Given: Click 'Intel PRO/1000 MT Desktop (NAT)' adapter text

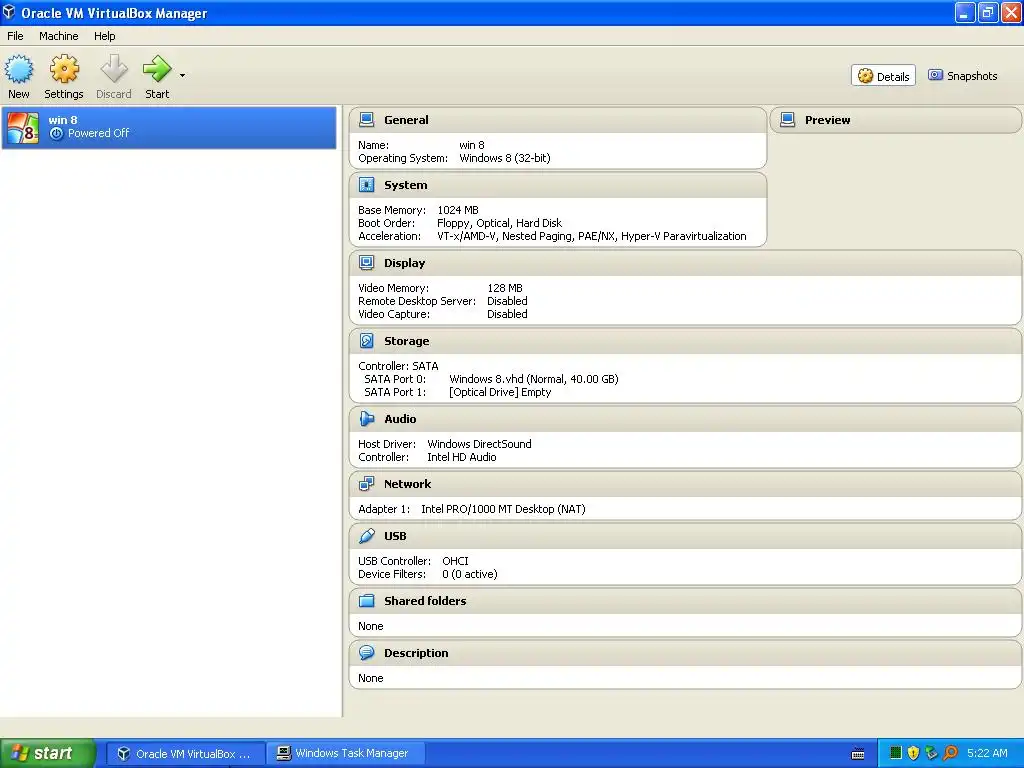Looking at the screenshot, I should [x=503, y=509].
